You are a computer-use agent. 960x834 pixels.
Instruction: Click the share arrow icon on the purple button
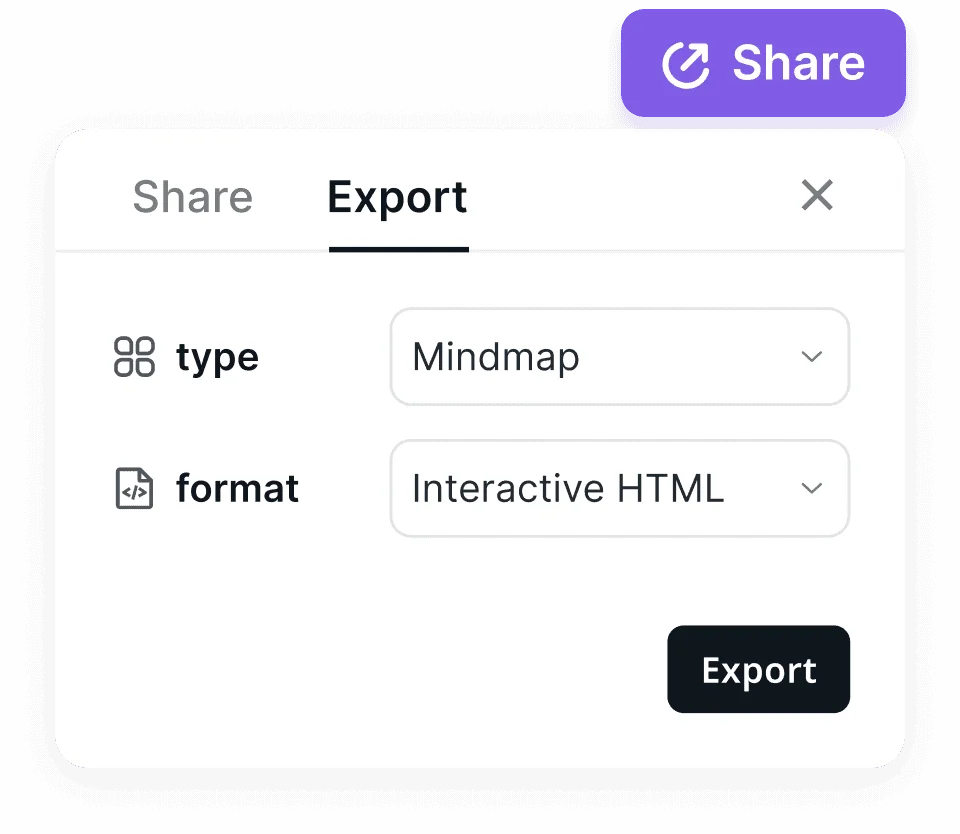click(686, 62)
